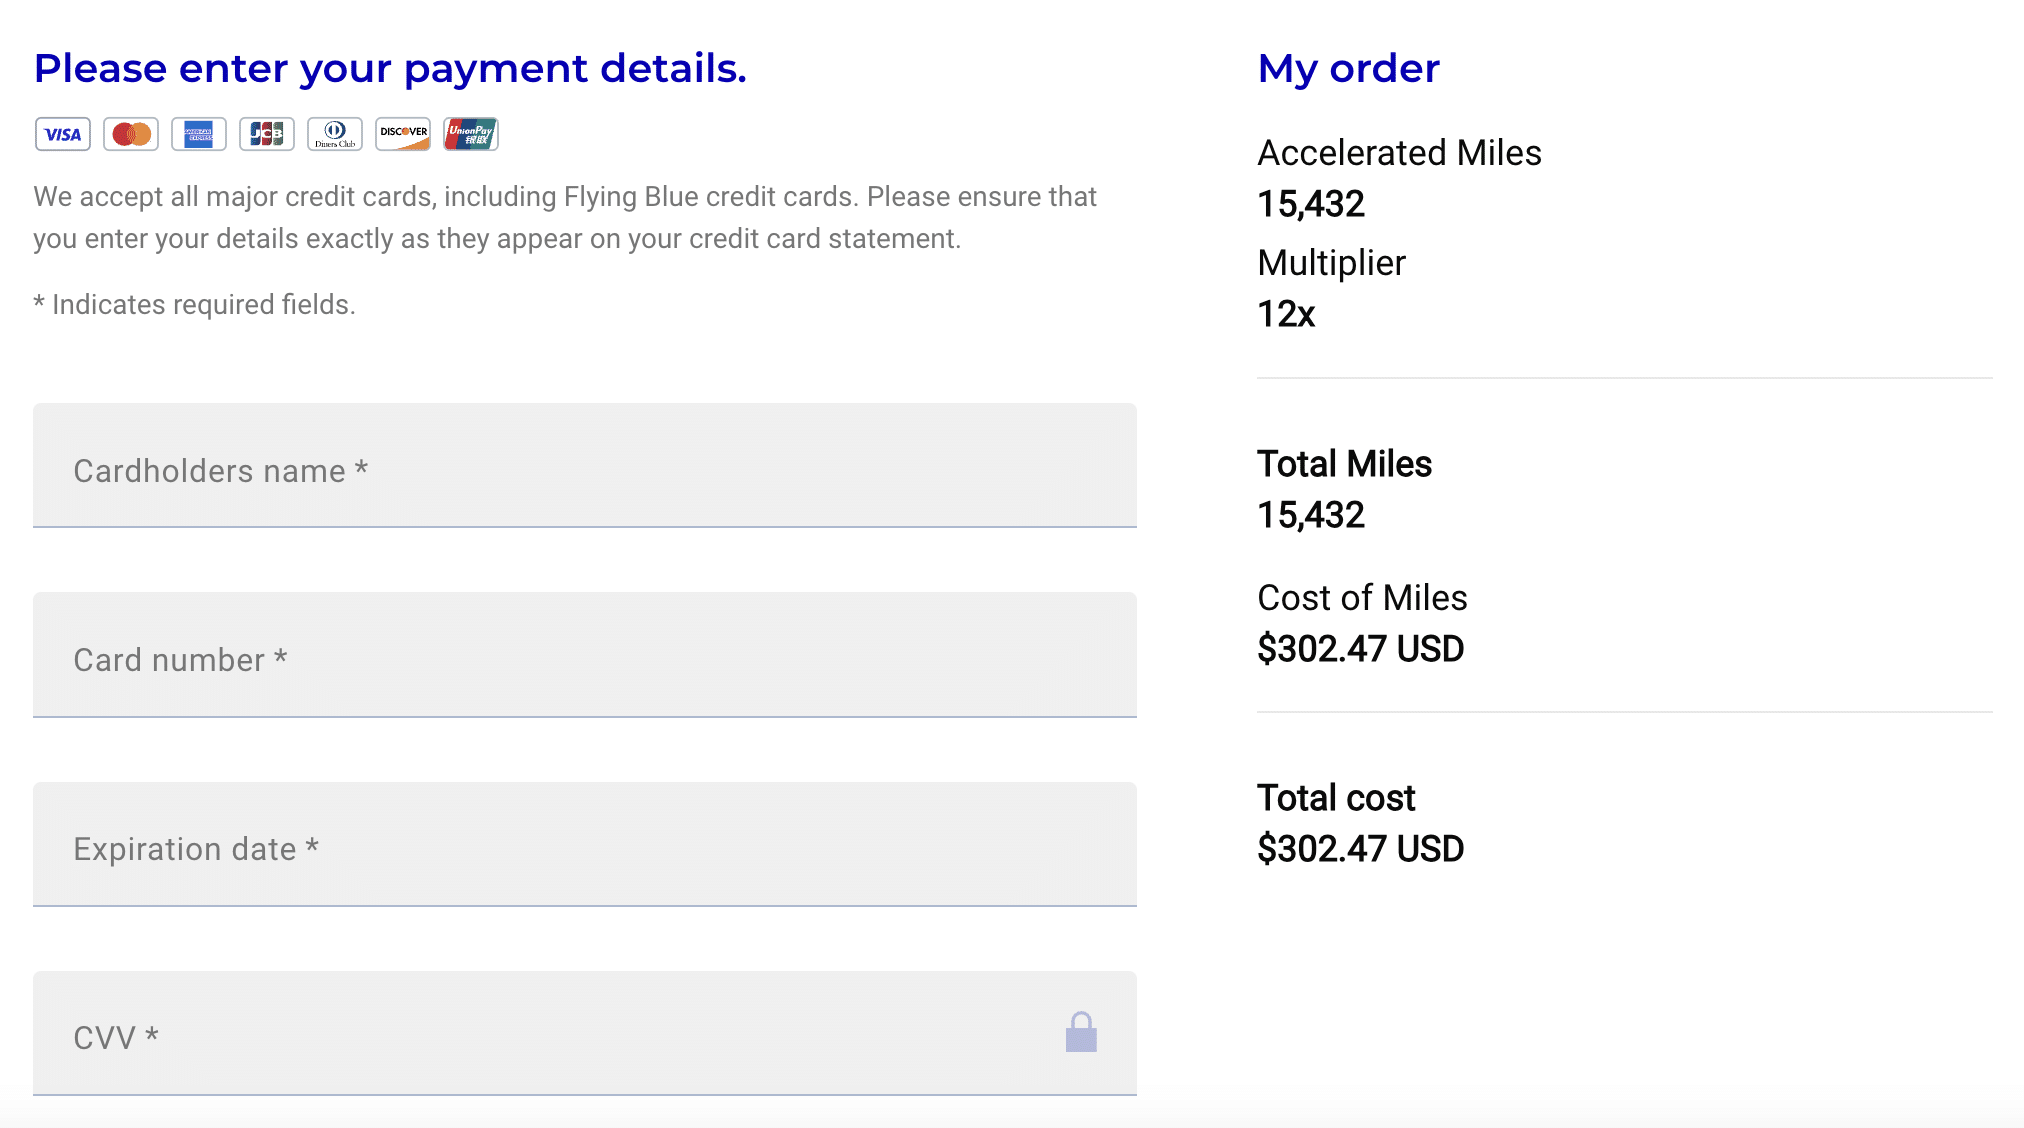Image resolution: width=2024 pixels, height=1128 pixels.
Task: Click the JCB card icon
Action: point(267,134)
